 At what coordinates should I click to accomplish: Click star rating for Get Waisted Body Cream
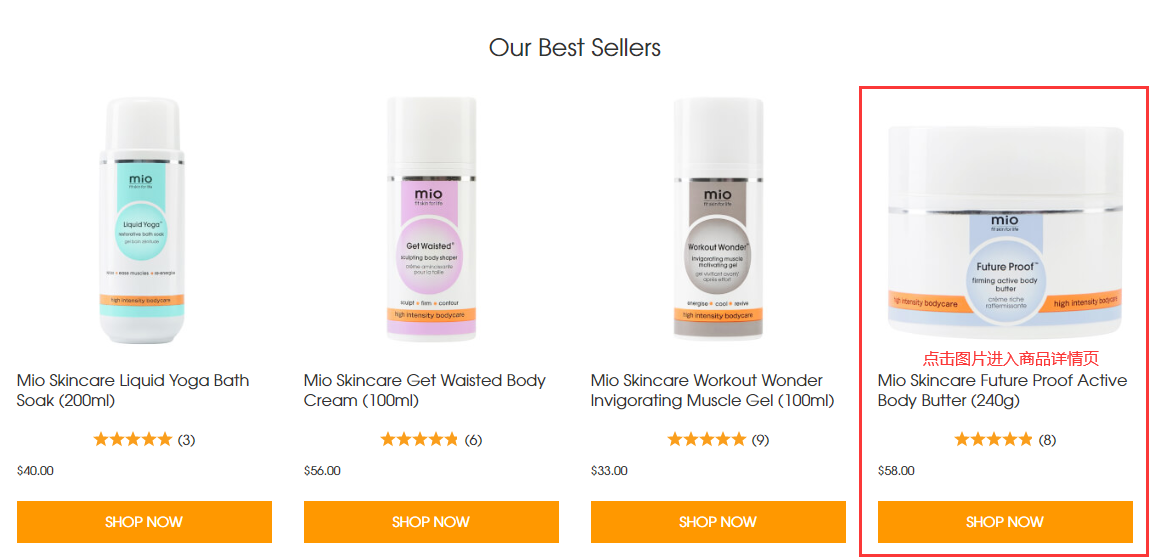point(420,439)
